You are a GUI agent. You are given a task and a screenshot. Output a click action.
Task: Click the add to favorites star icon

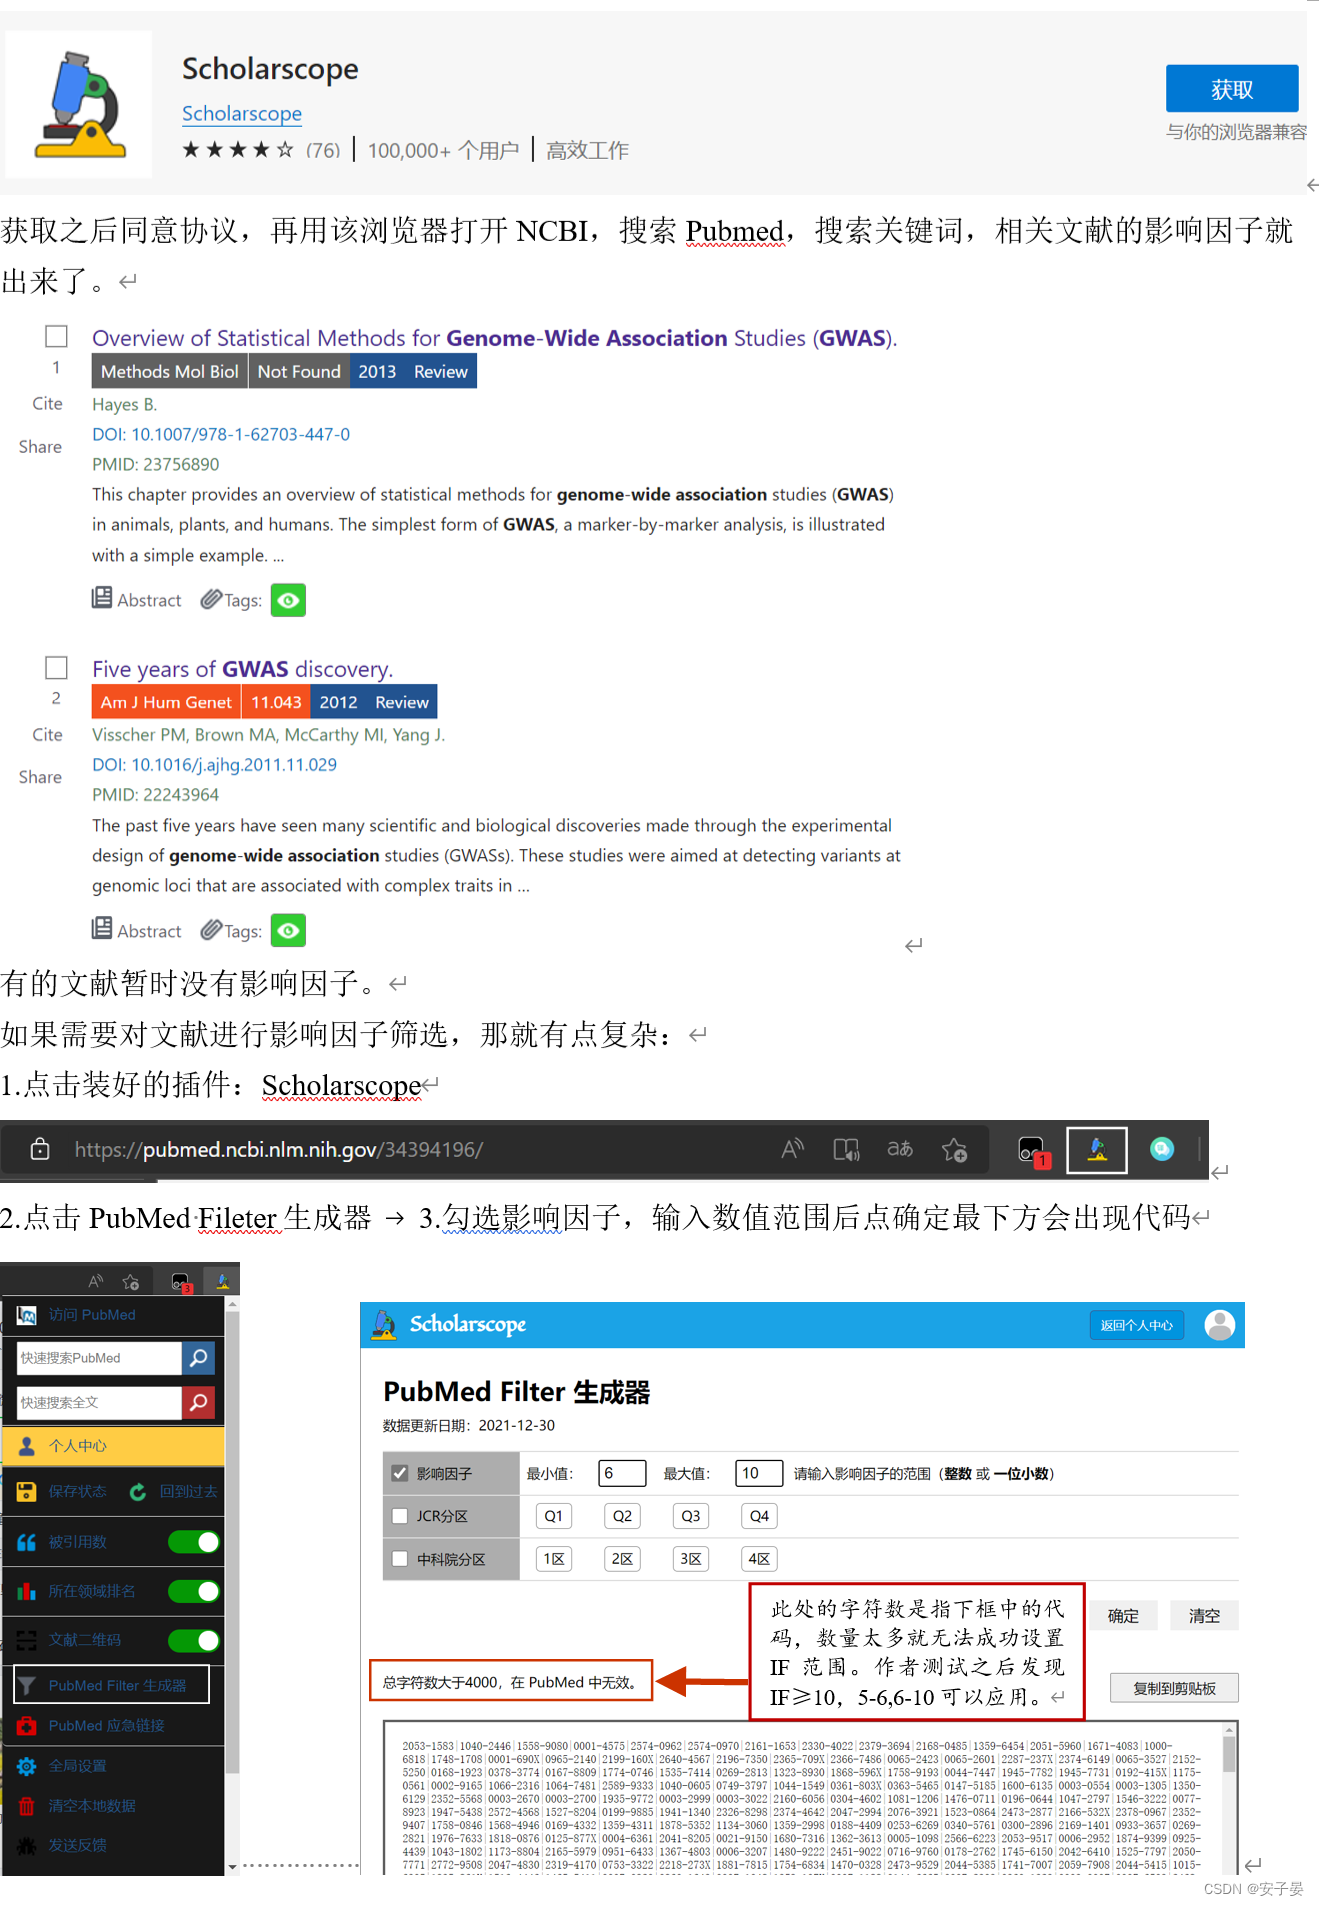tap(954, 1150)
